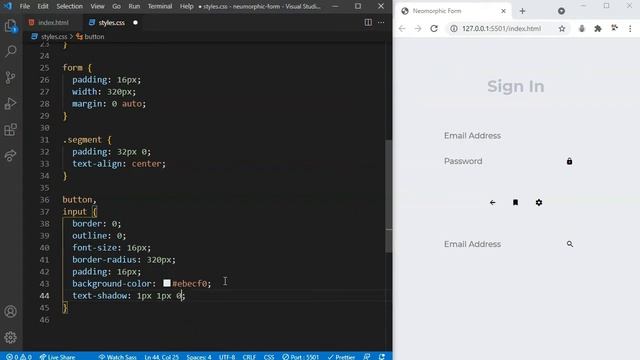Image resolution: width=640 pixels, height=360 pixels.
Task: Open the Source Control view
Action: coord(11,78)
